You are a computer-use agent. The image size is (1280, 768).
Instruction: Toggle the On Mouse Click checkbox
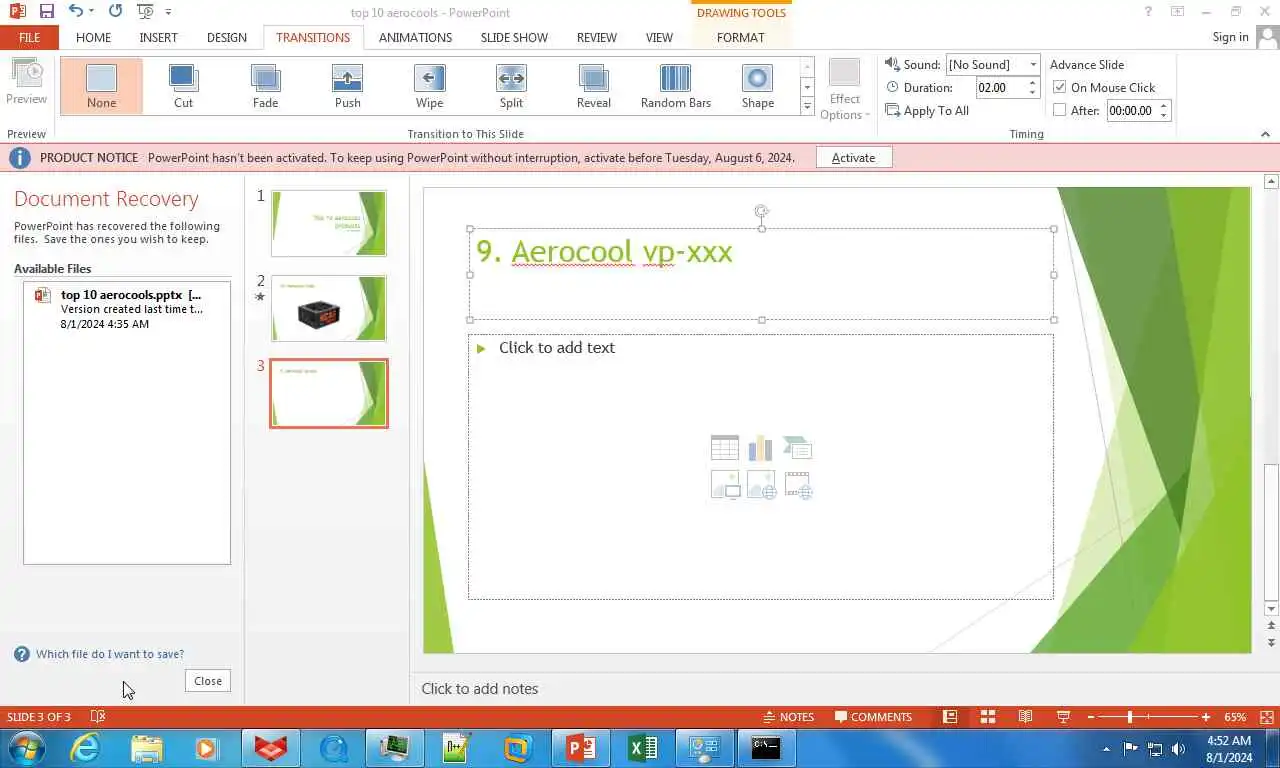(1060, 88)
